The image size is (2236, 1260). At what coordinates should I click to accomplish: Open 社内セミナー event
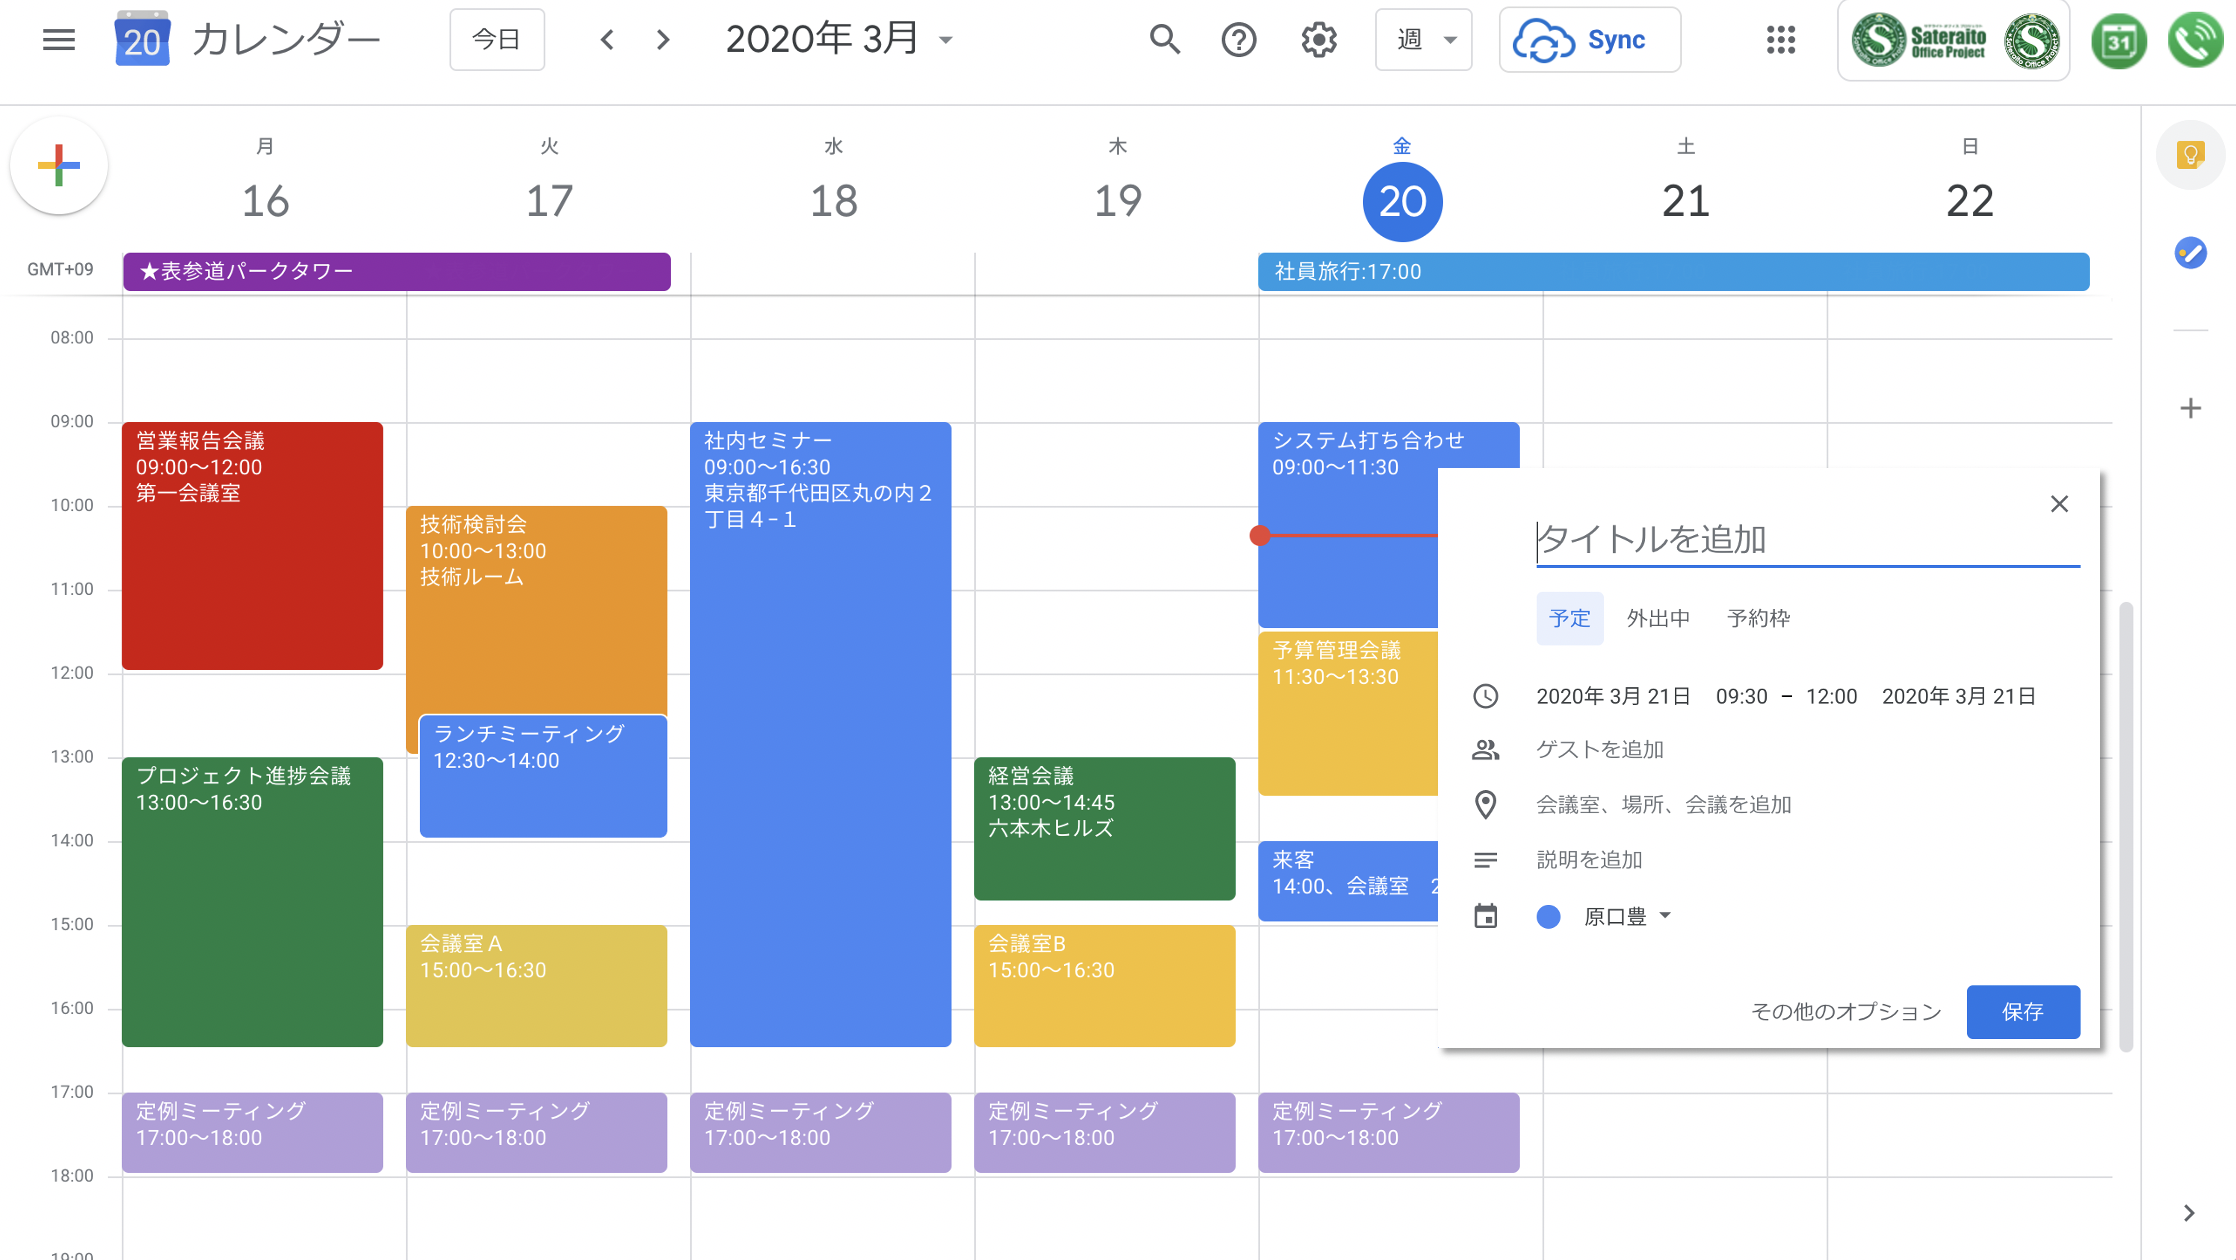(820, 734)
